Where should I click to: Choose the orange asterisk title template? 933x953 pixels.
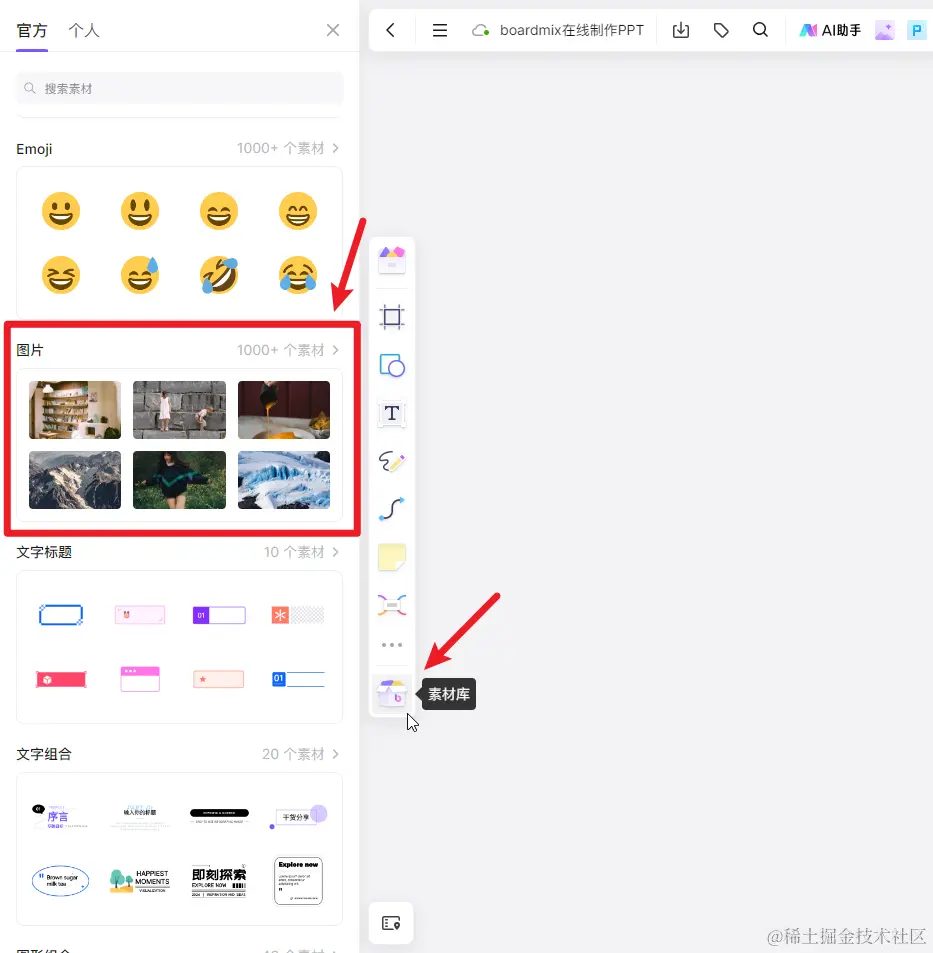[298, 615]
